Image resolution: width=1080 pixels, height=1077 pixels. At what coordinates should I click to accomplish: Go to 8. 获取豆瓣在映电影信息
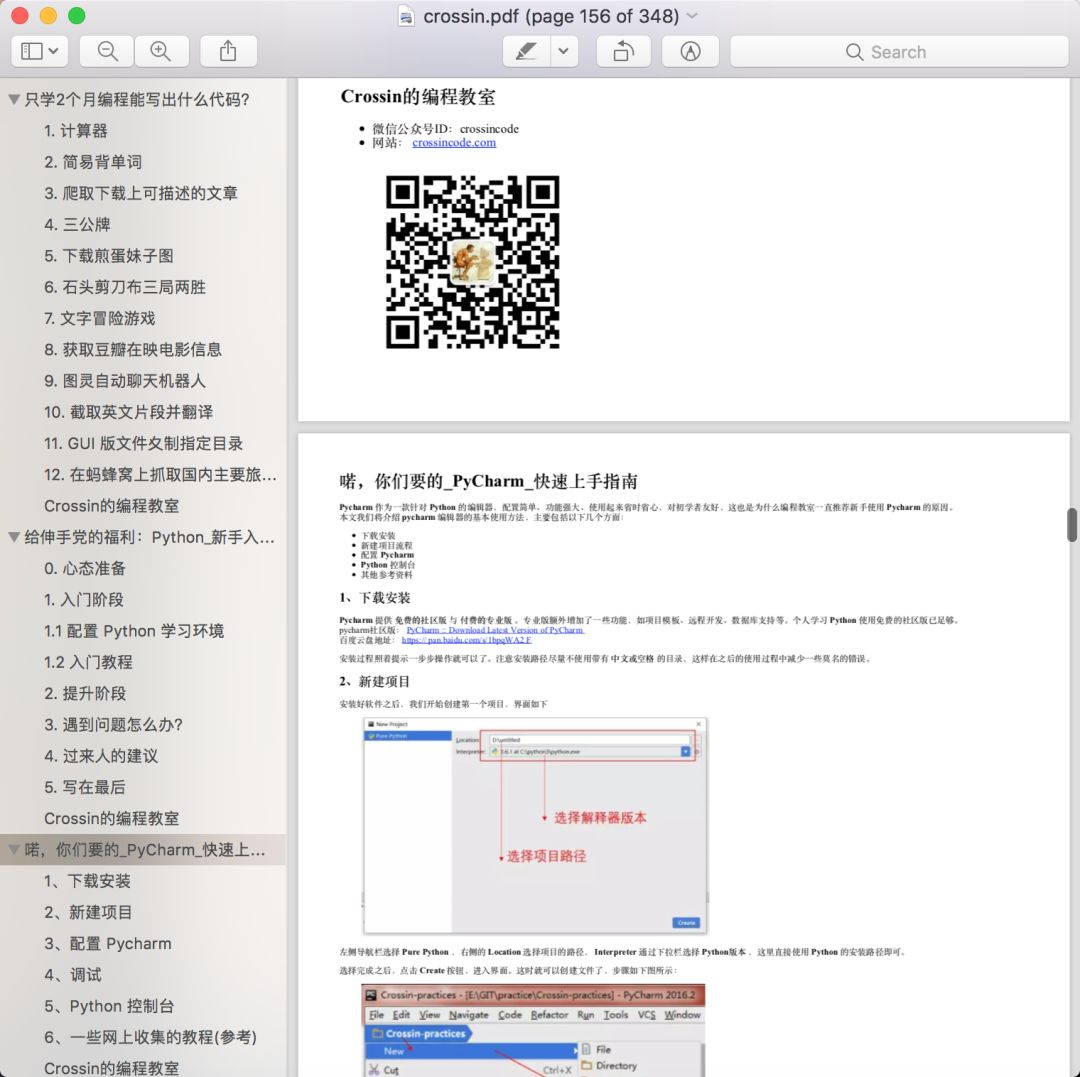[133, 349]
